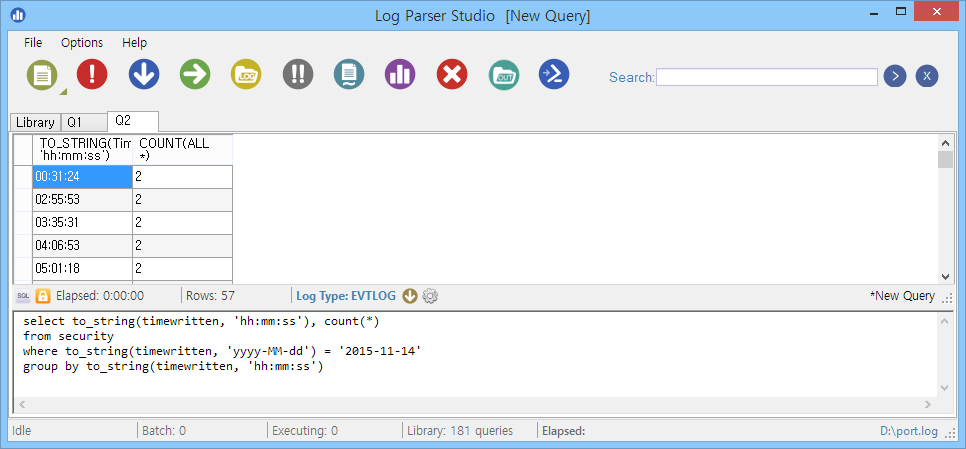Click the SQL icon in query bar

tap(23, 296)
